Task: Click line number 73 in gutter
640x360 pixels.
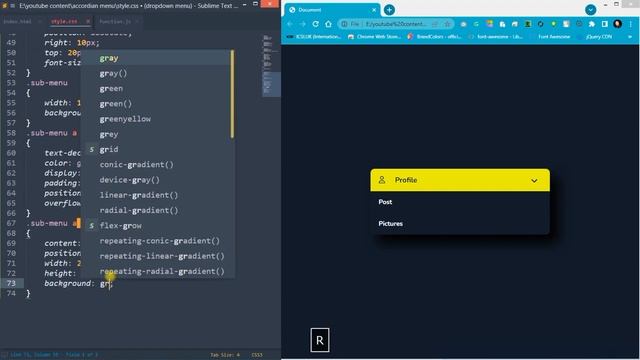Action: pyautogui.click(x=11, y=283)
